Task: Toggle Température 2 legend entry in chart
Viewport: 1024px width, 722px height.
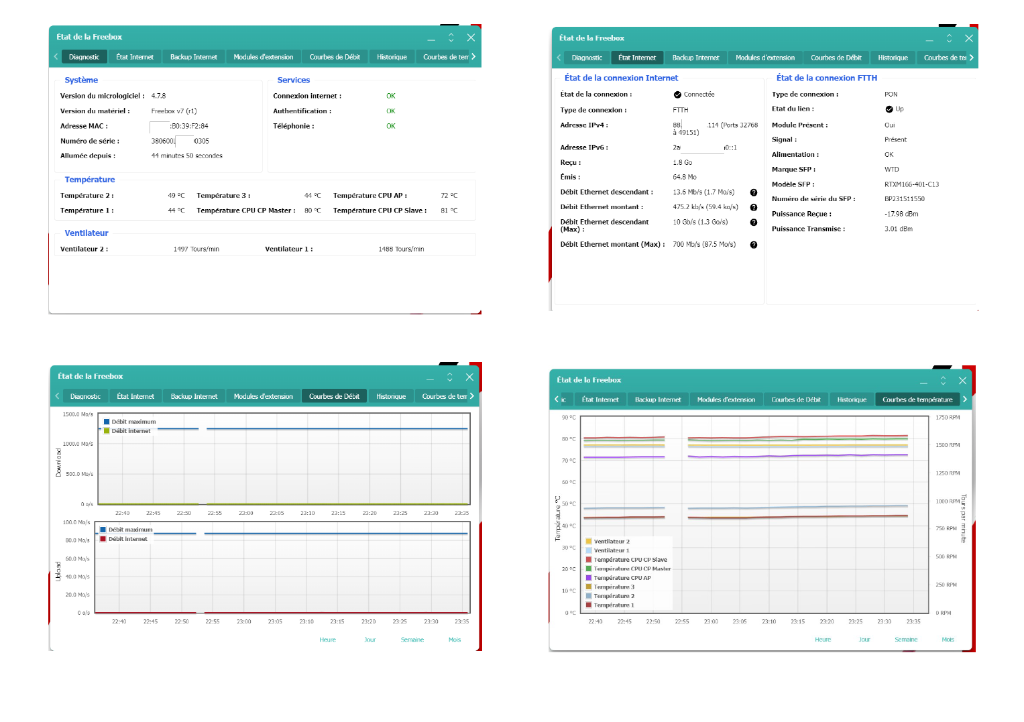Action: coord(610,596)
